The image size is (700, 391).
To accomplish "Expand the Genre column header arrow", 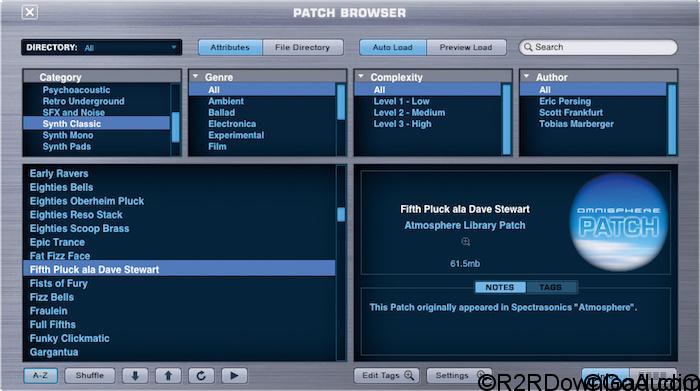I will pyautogui.click(x=196, y=77).
